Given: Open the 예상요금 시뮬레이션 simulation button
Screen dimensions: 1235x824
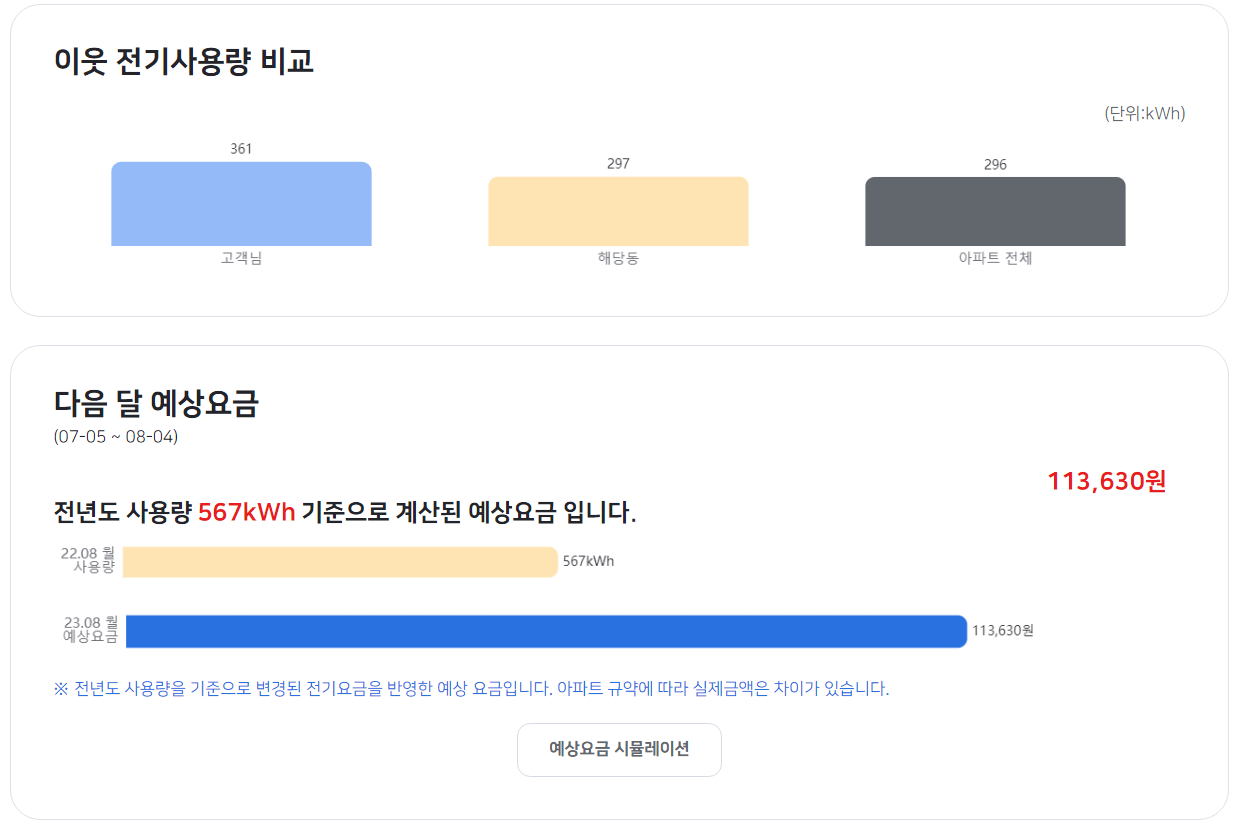Looking at the screenshot, I should coord(619,749).
